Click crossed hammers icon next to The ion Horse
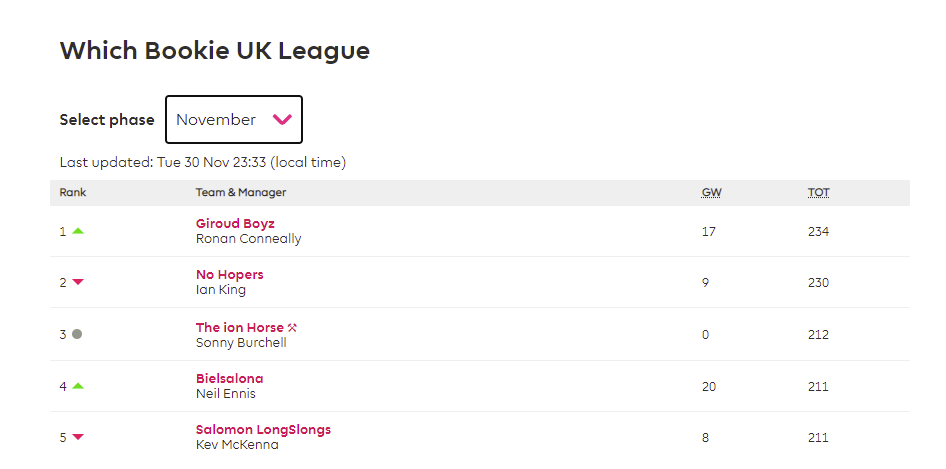The height and width of the screenshot is (469, 946). [x=292, y=328]
